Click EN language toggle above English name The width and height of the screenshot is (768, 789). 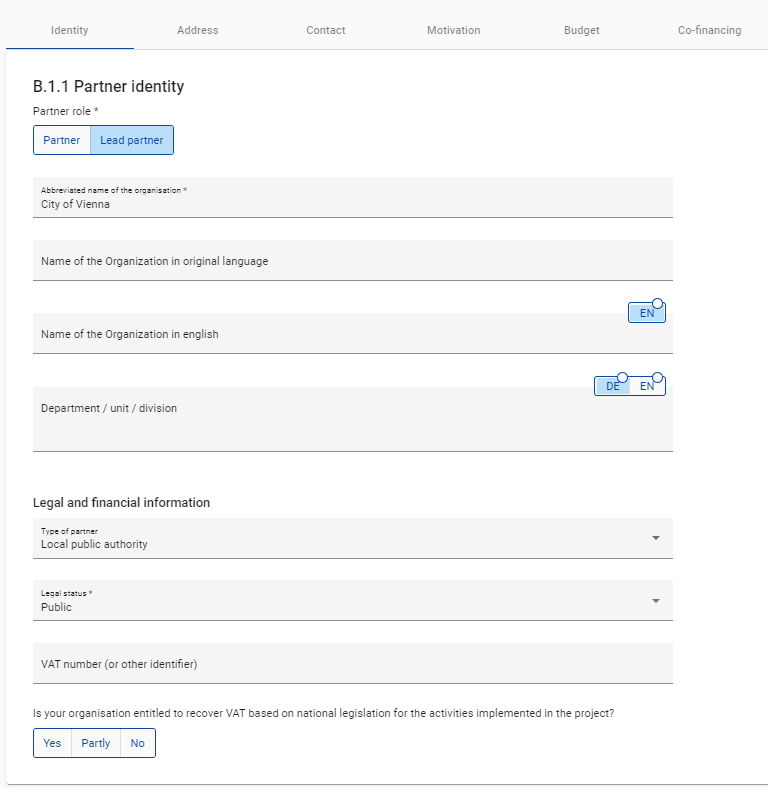(x=647, y=313)
